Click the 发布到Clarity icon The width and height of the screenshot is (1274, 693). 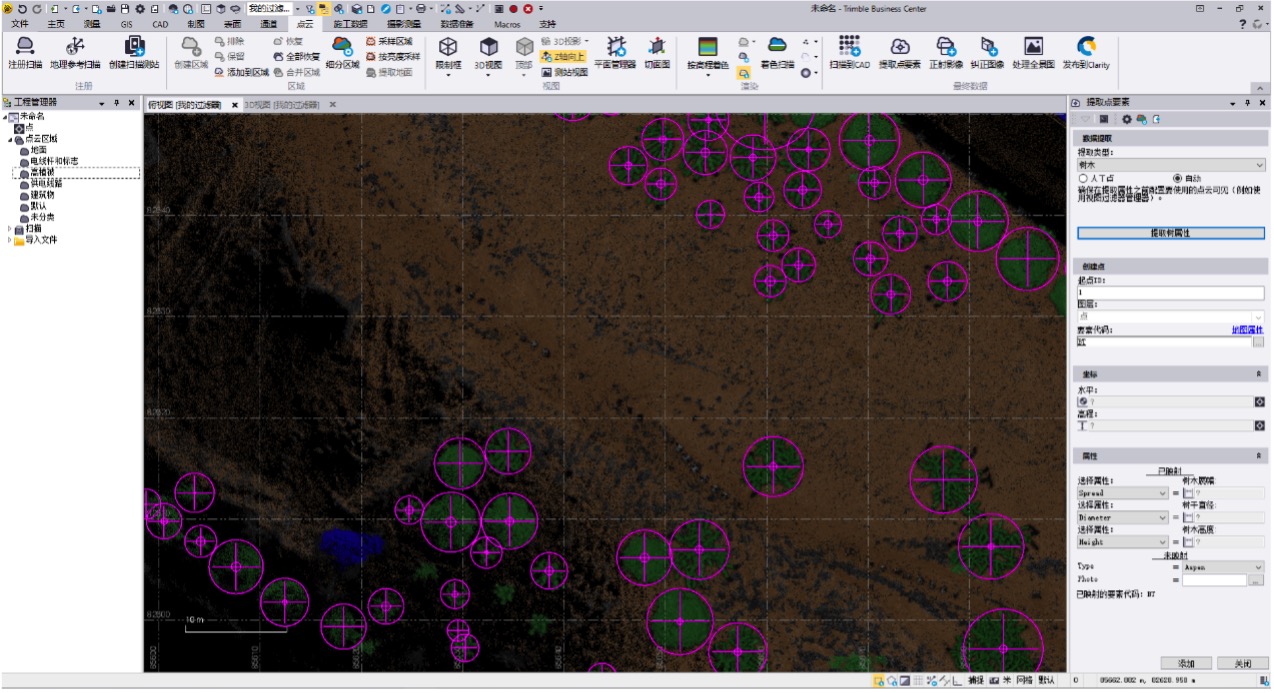tap(1086, 46)
